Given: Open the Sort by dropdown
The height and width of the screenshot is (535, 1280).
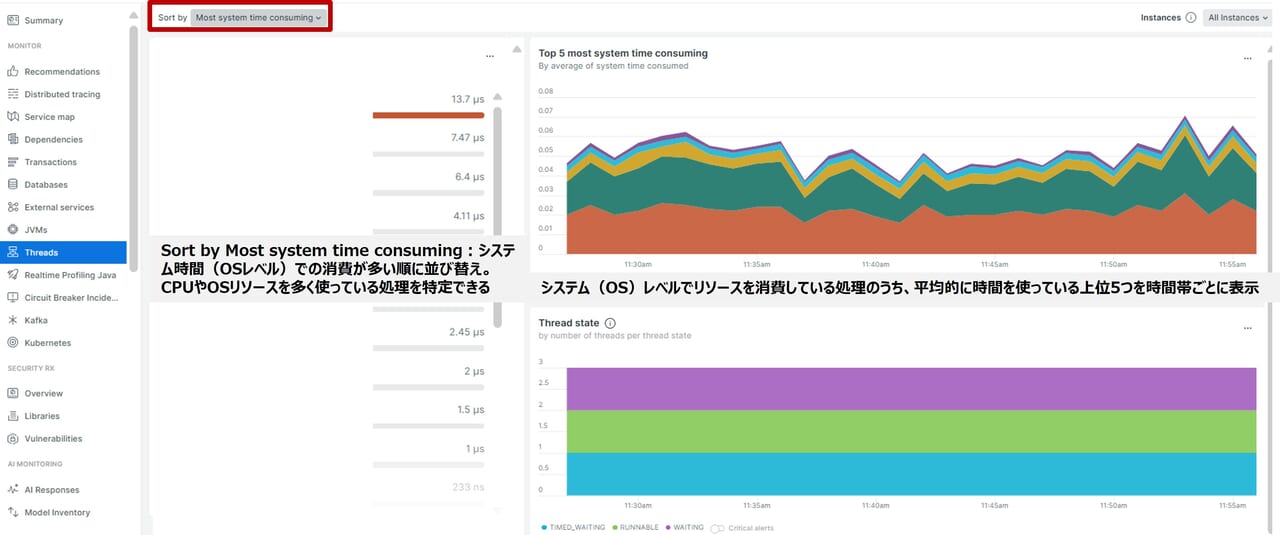Looking at the screenshot, I should (x=258, y=18).
